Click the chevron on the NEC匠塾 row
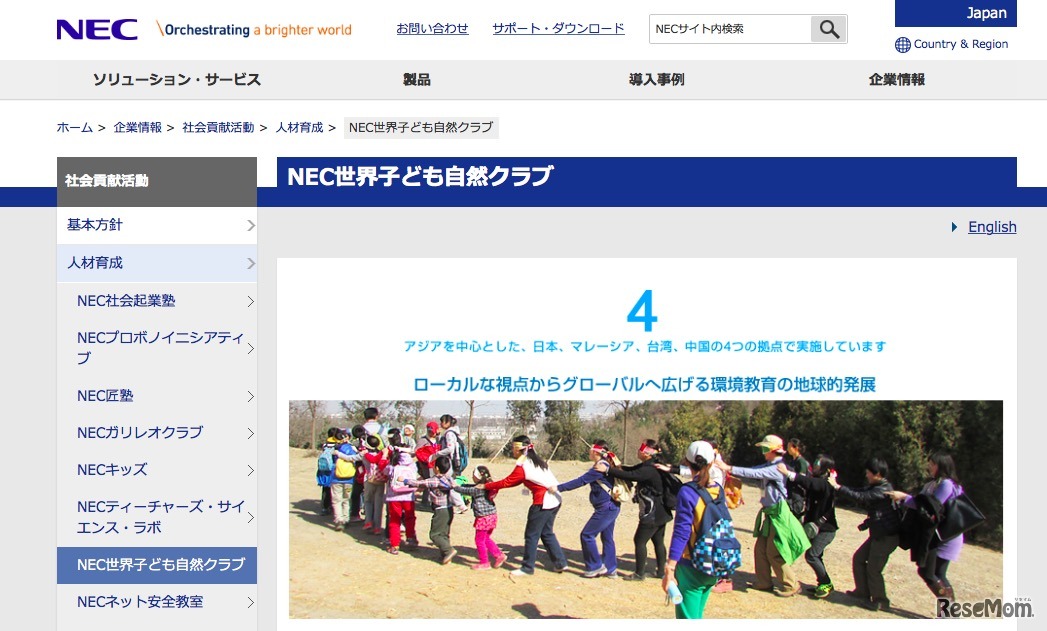This screenshot has width=1047, height=631. point(250,396)
